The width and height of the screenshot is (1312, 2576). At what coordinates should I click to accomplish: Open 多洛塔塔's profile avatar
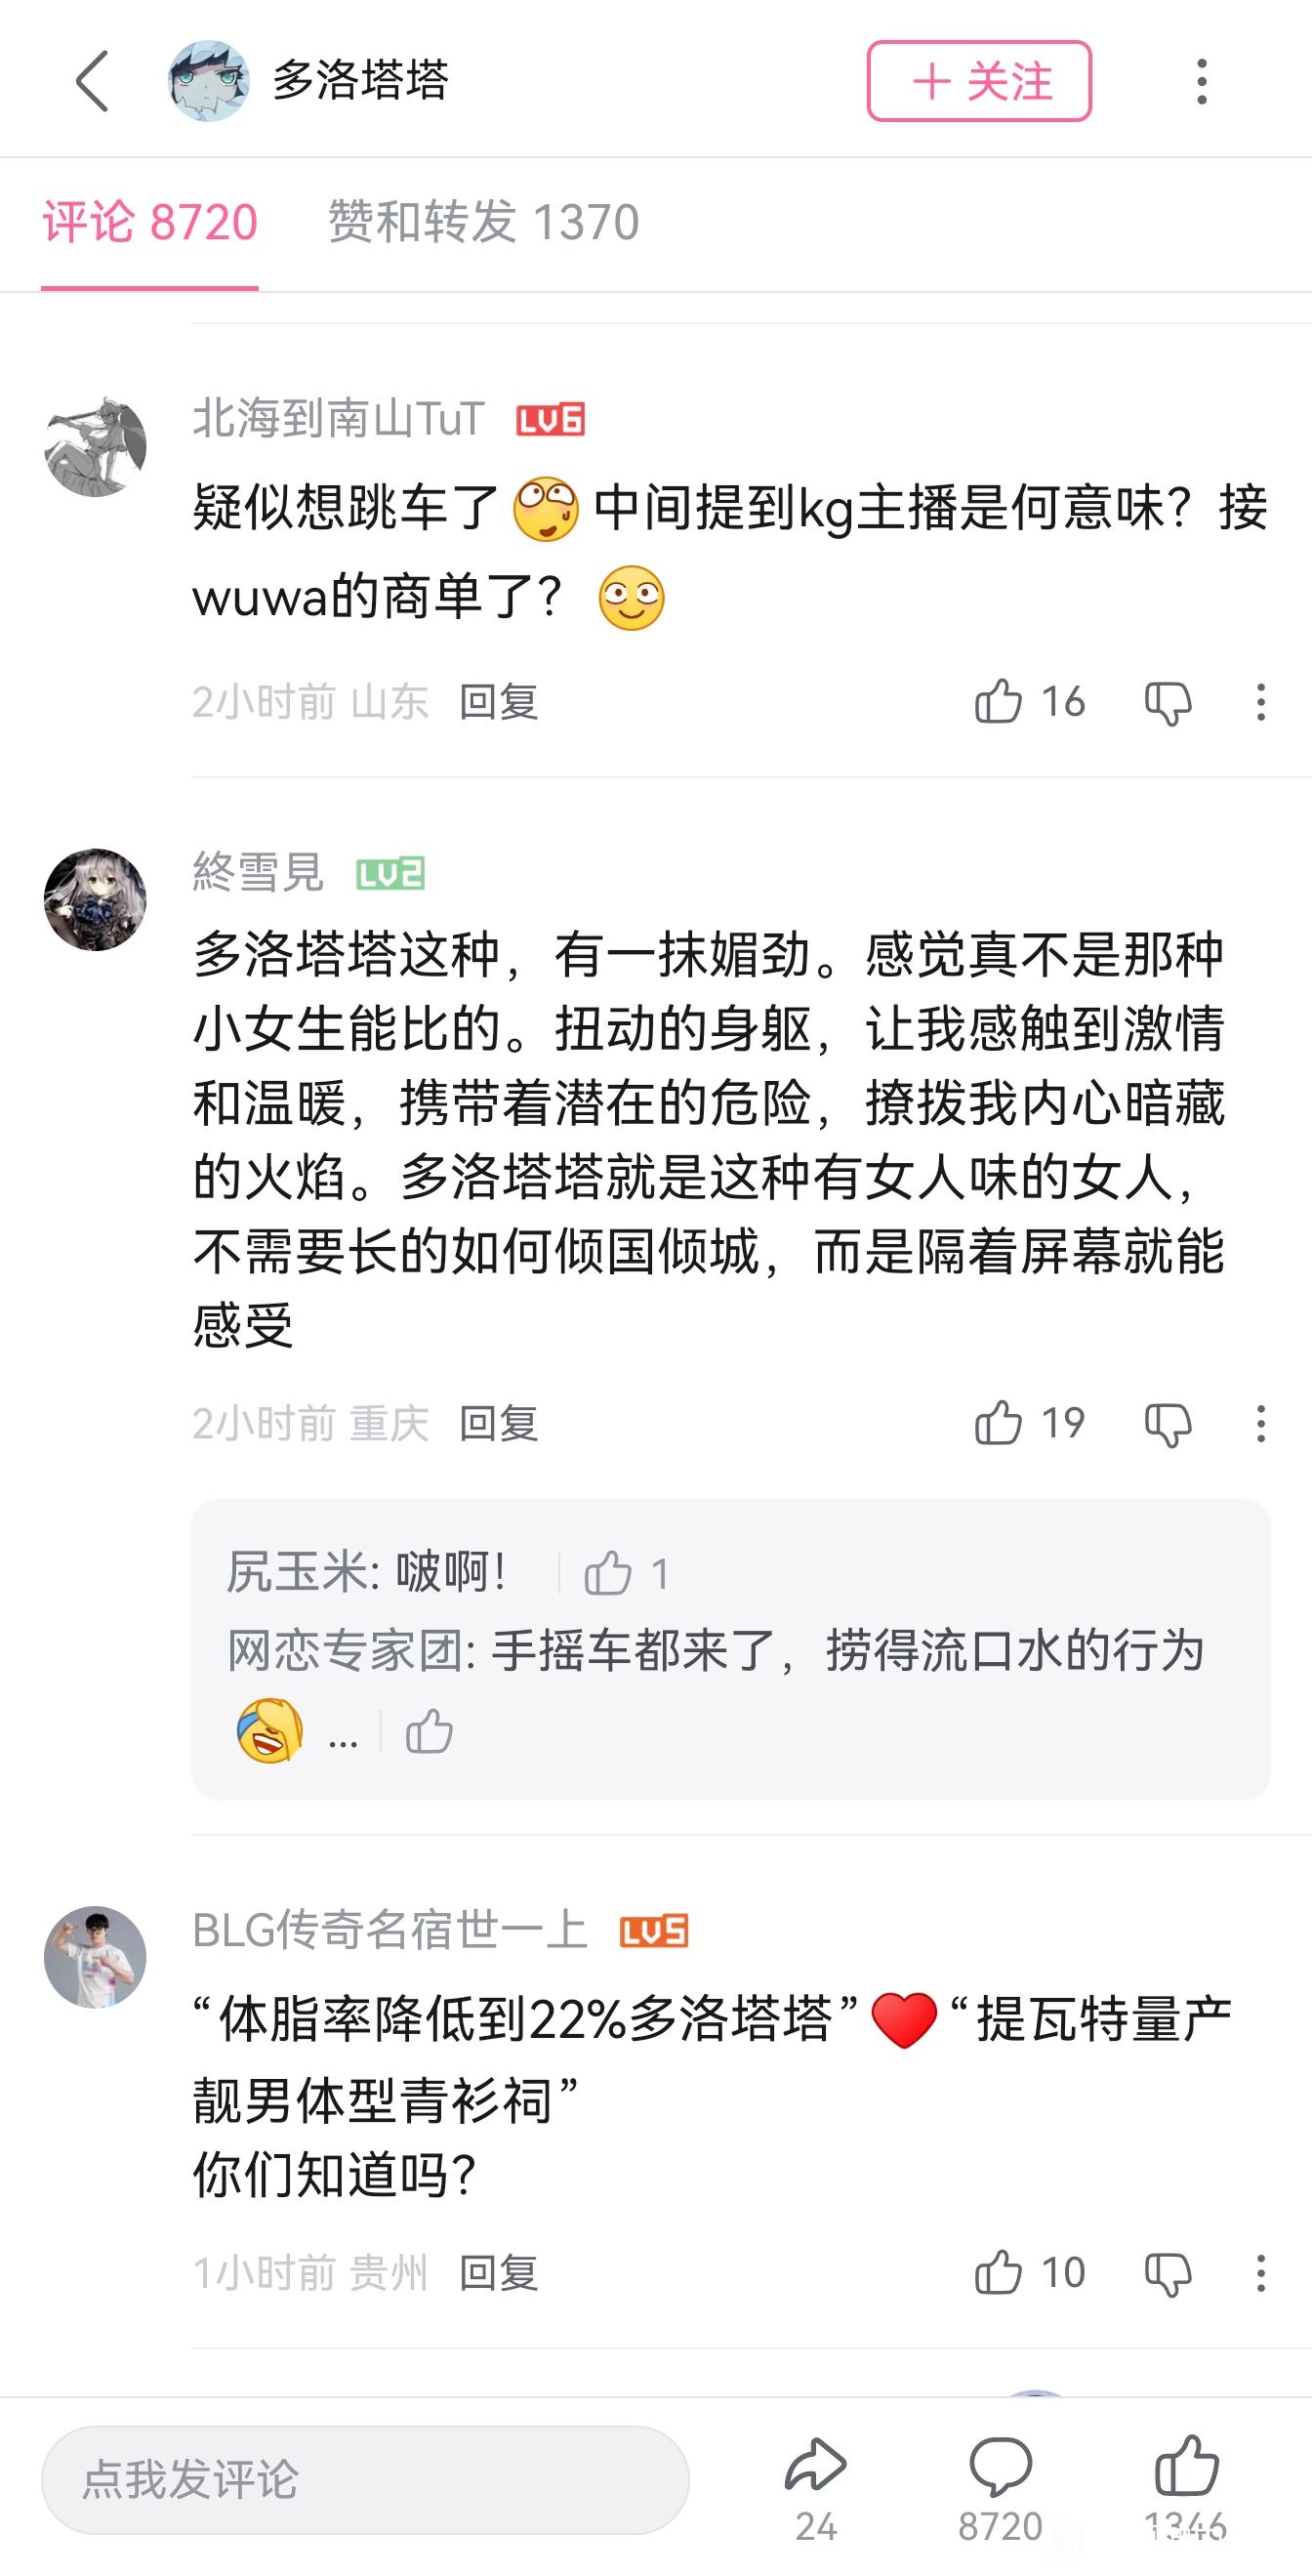click(208, 81)
